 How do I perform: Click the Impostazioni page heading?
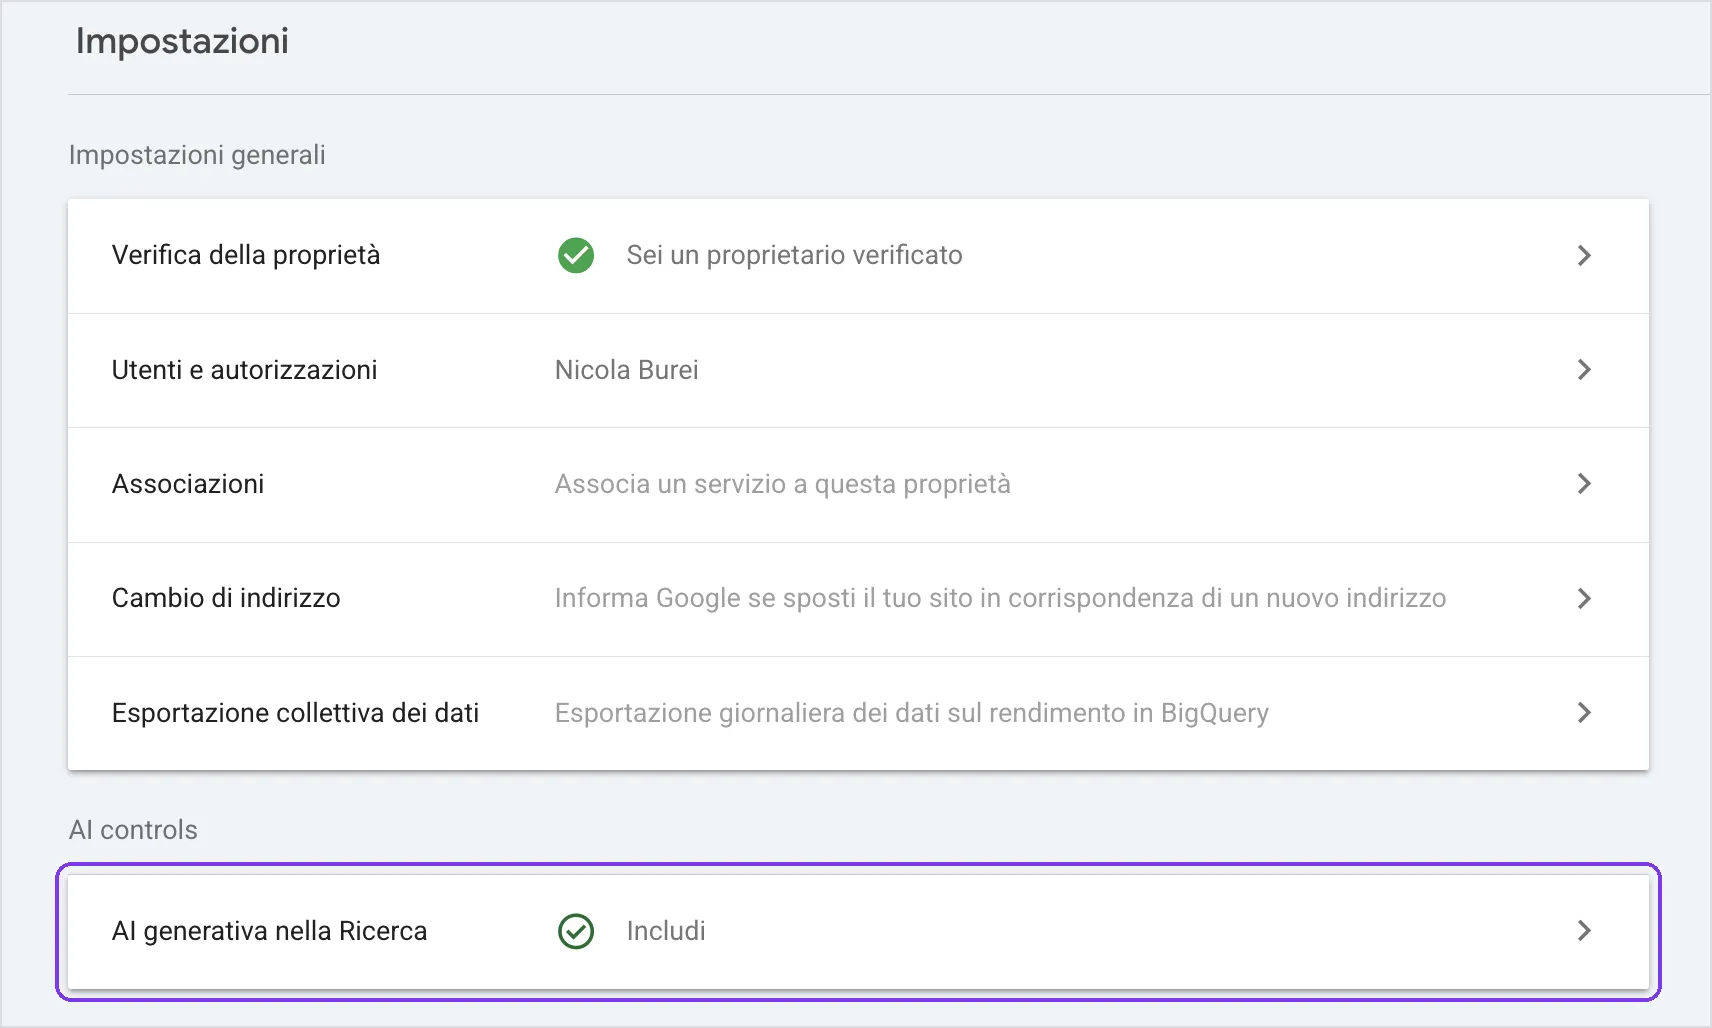tap(182, 41)
